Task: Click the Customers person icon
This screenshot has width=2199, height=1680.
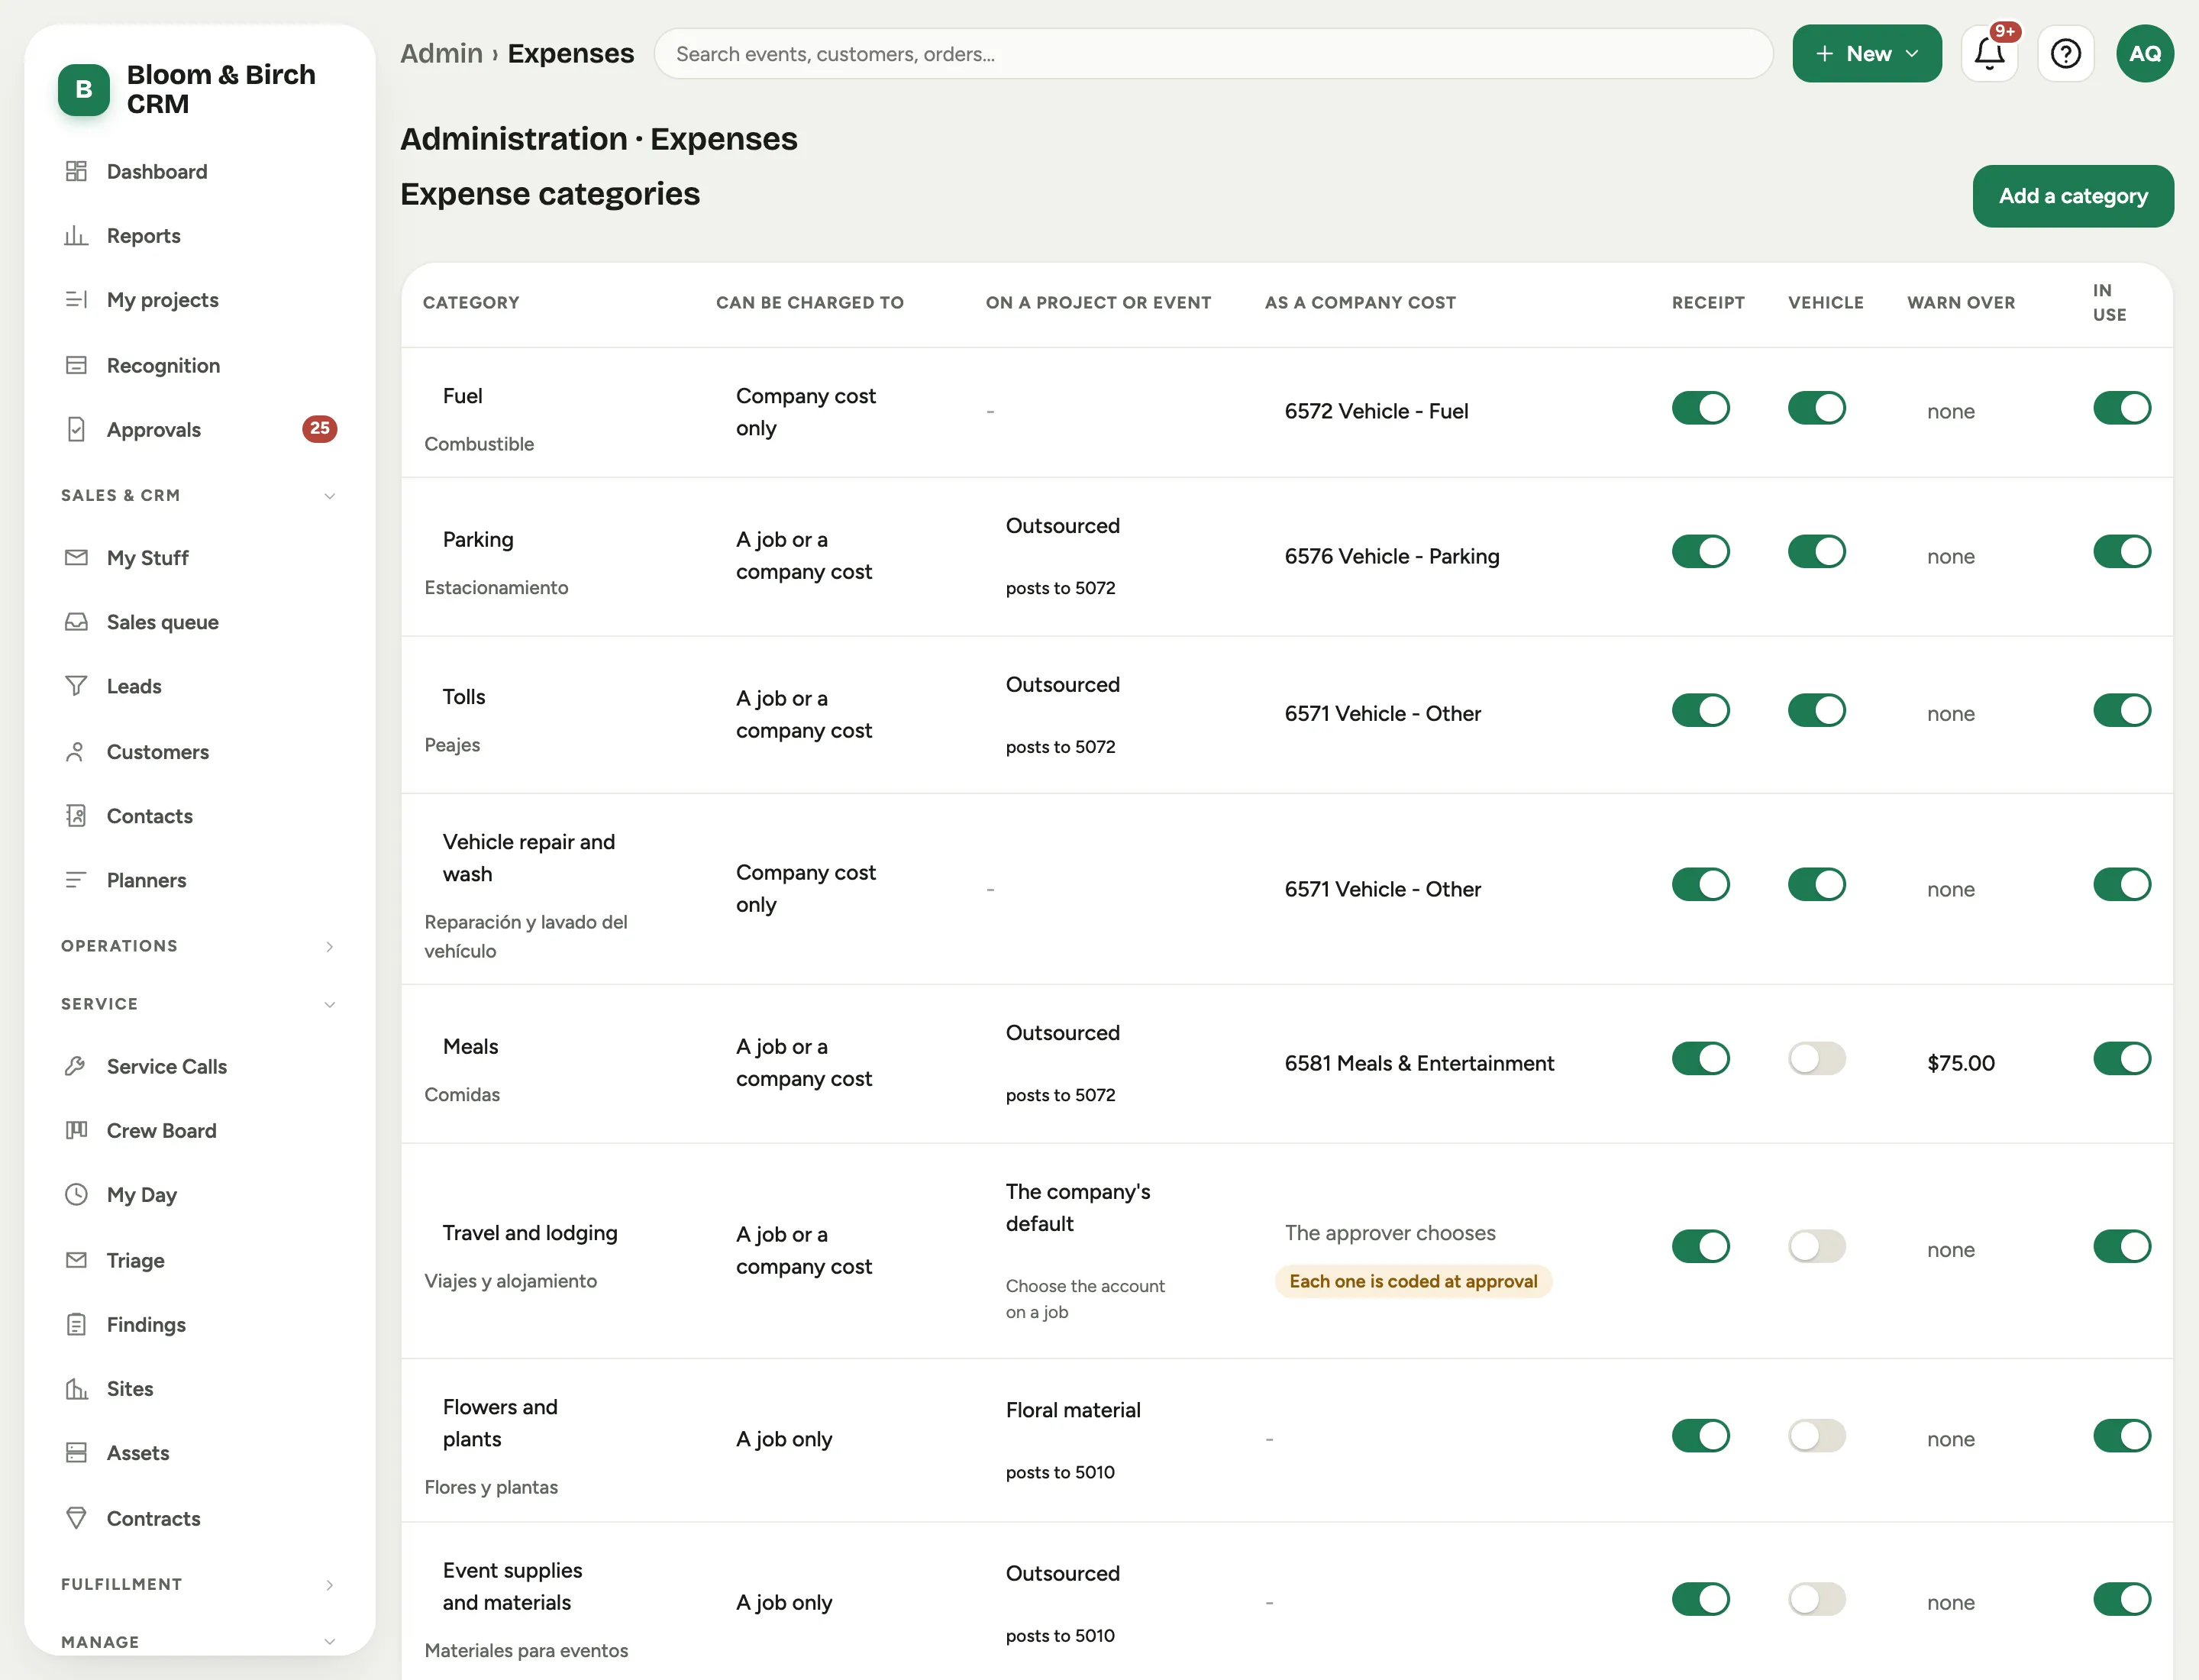Action: tap(76, 752)
